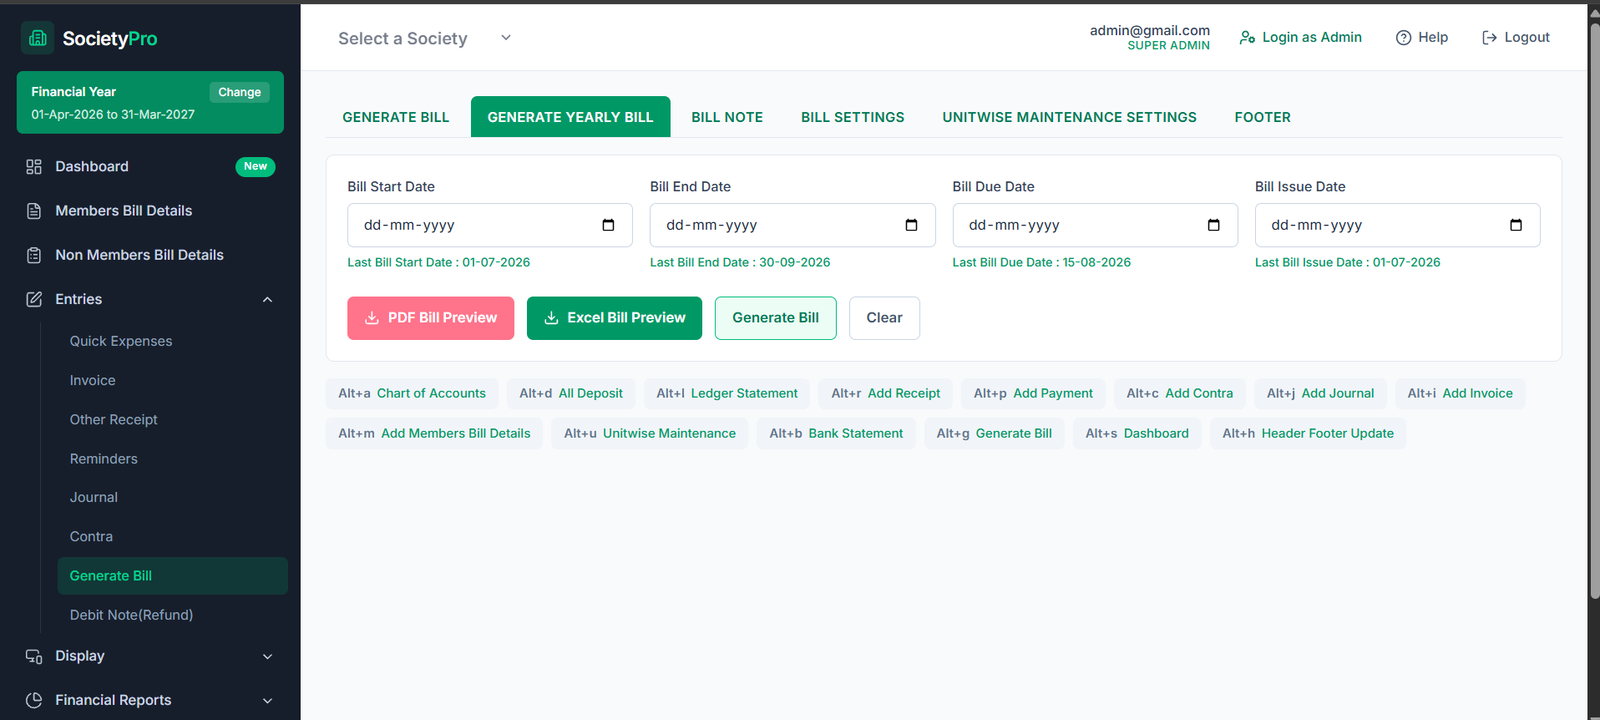Click the Members Bill Details document icon
This screenshot has height=720, width=1600.
coord(34,211)
